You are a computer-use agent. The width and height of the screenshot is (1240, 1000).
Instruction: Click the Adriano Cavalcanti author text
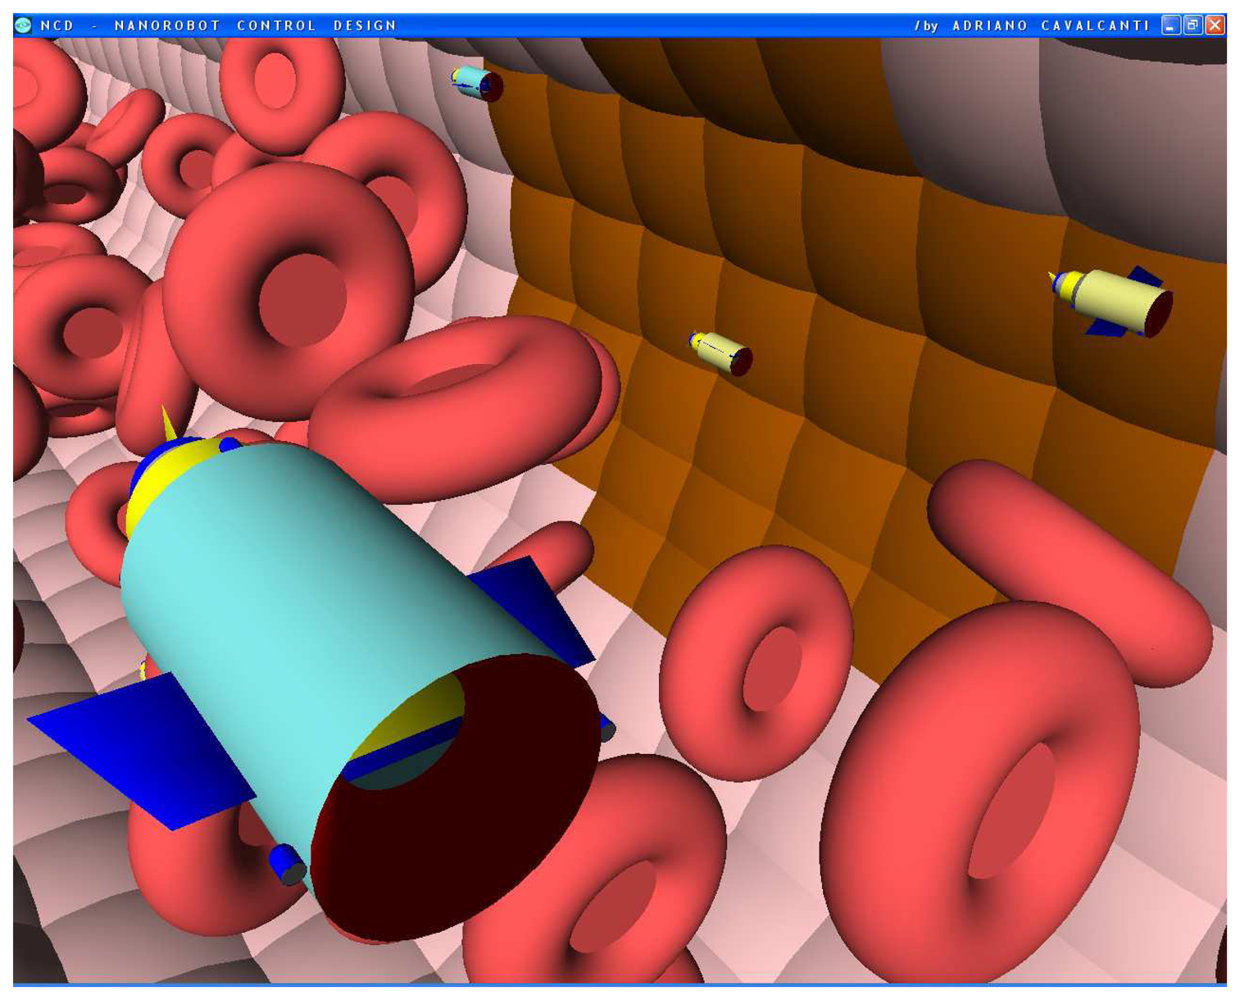[1050, 25]
